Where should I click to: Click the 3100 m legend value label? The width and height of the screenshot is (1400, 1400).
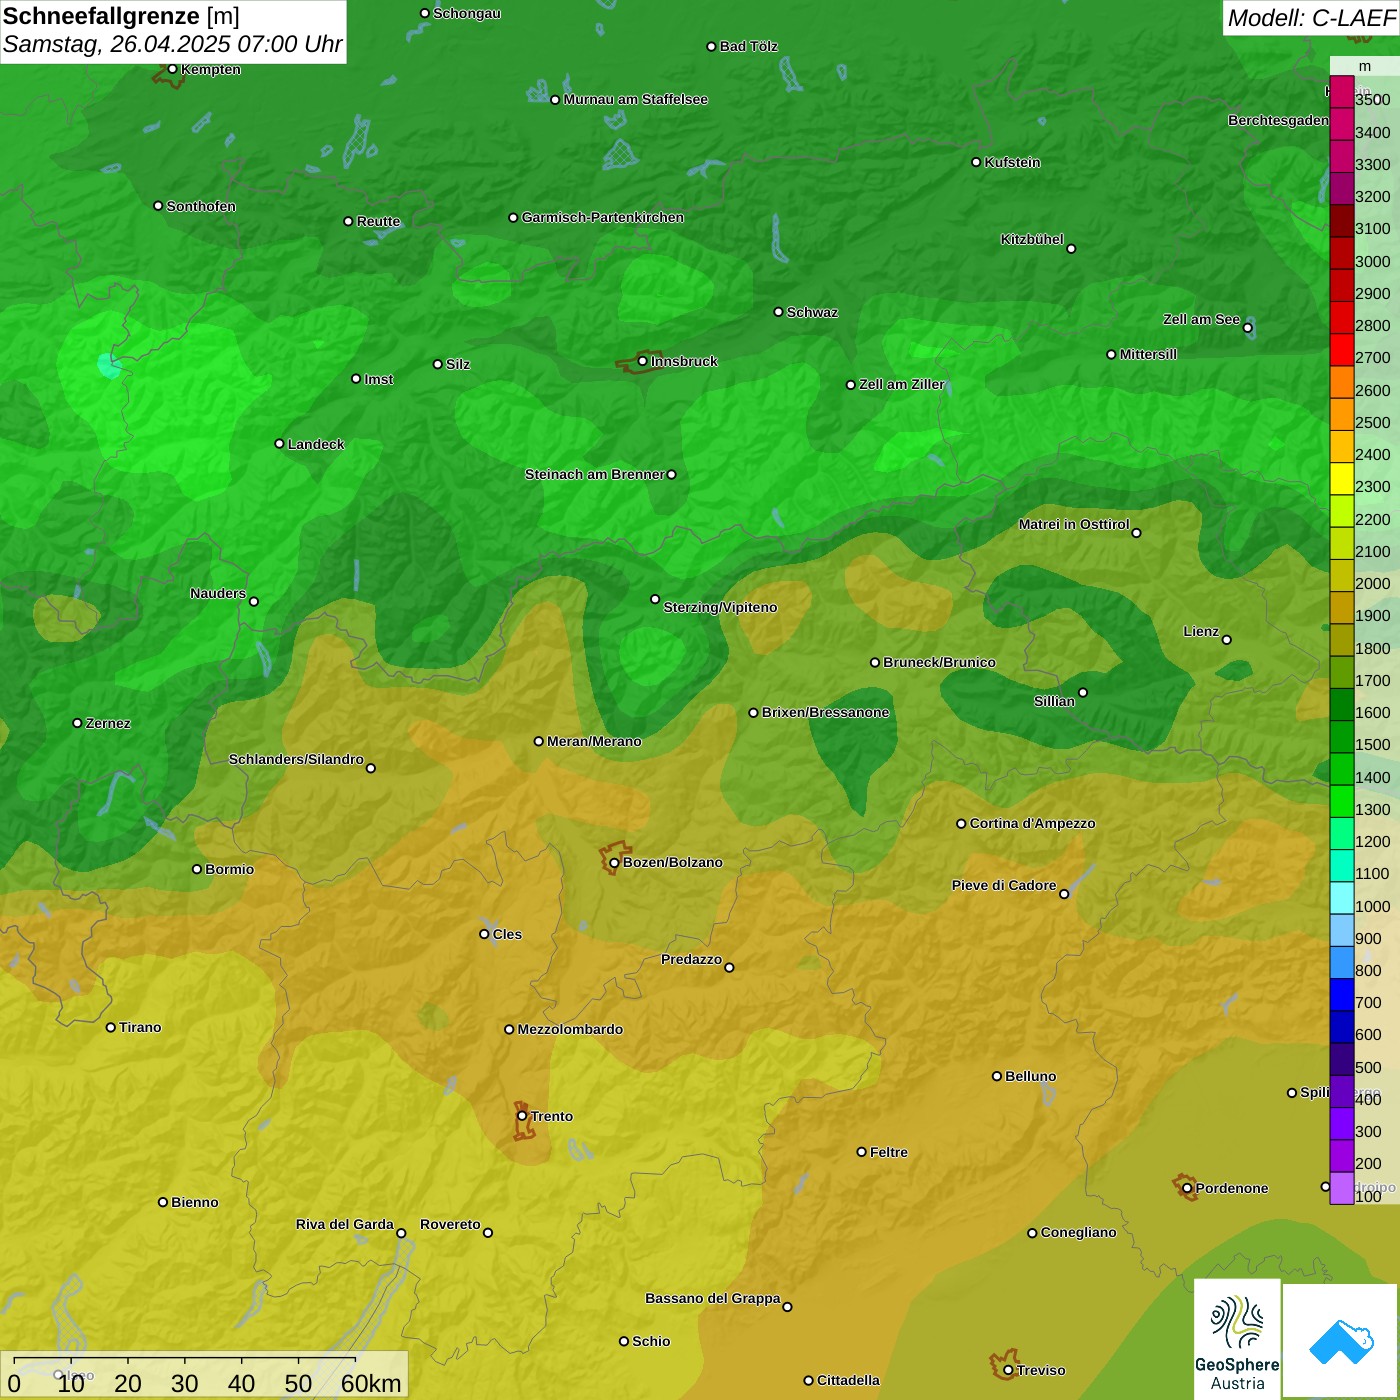pyautogui.click(x=1373, y=229)
